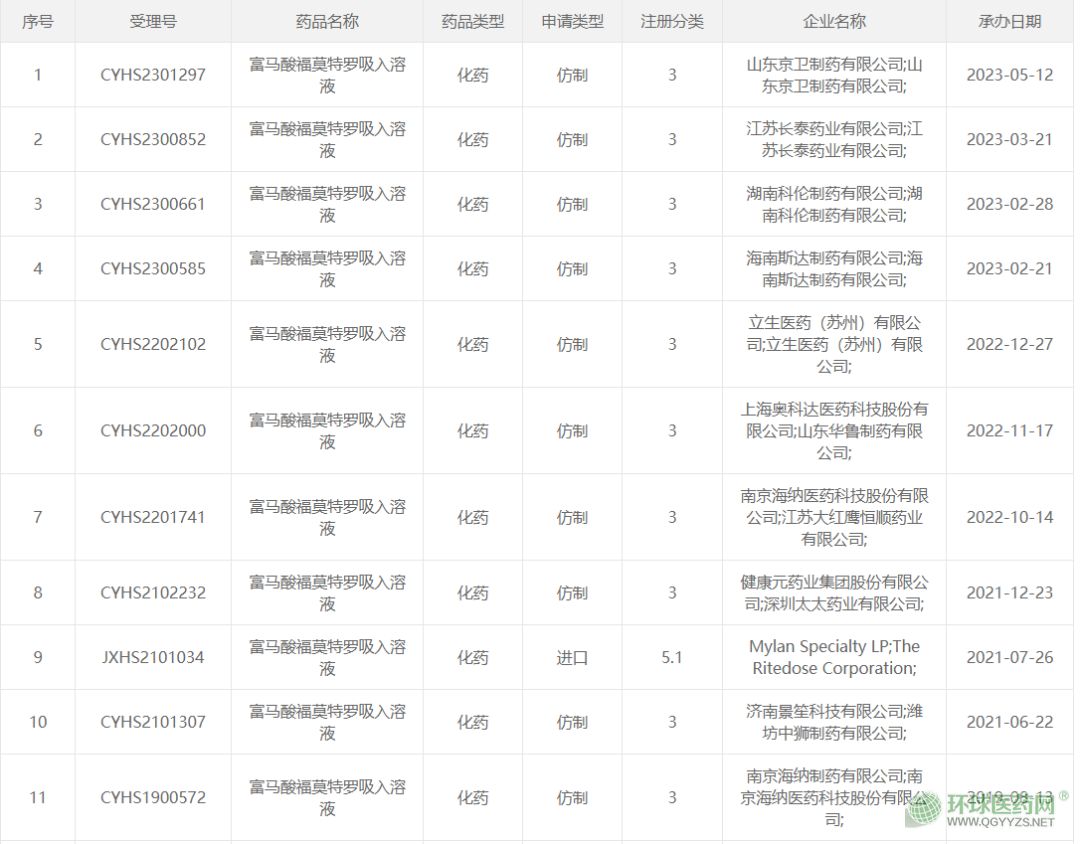
Task: Open the JXHS2101034 import record
Action: click(153, 658)
